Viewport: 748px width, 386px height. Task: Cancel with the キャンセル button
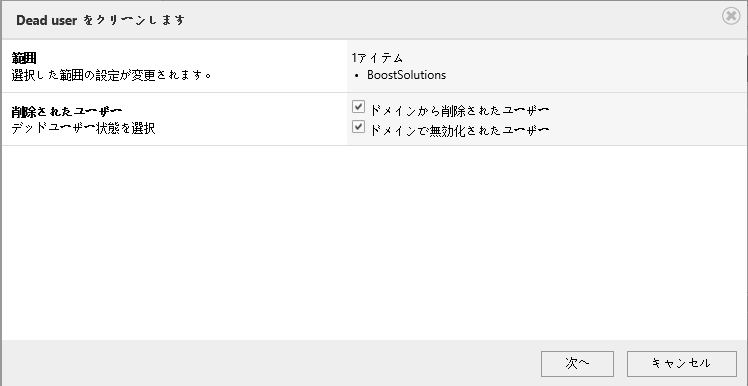pos(681,364)
